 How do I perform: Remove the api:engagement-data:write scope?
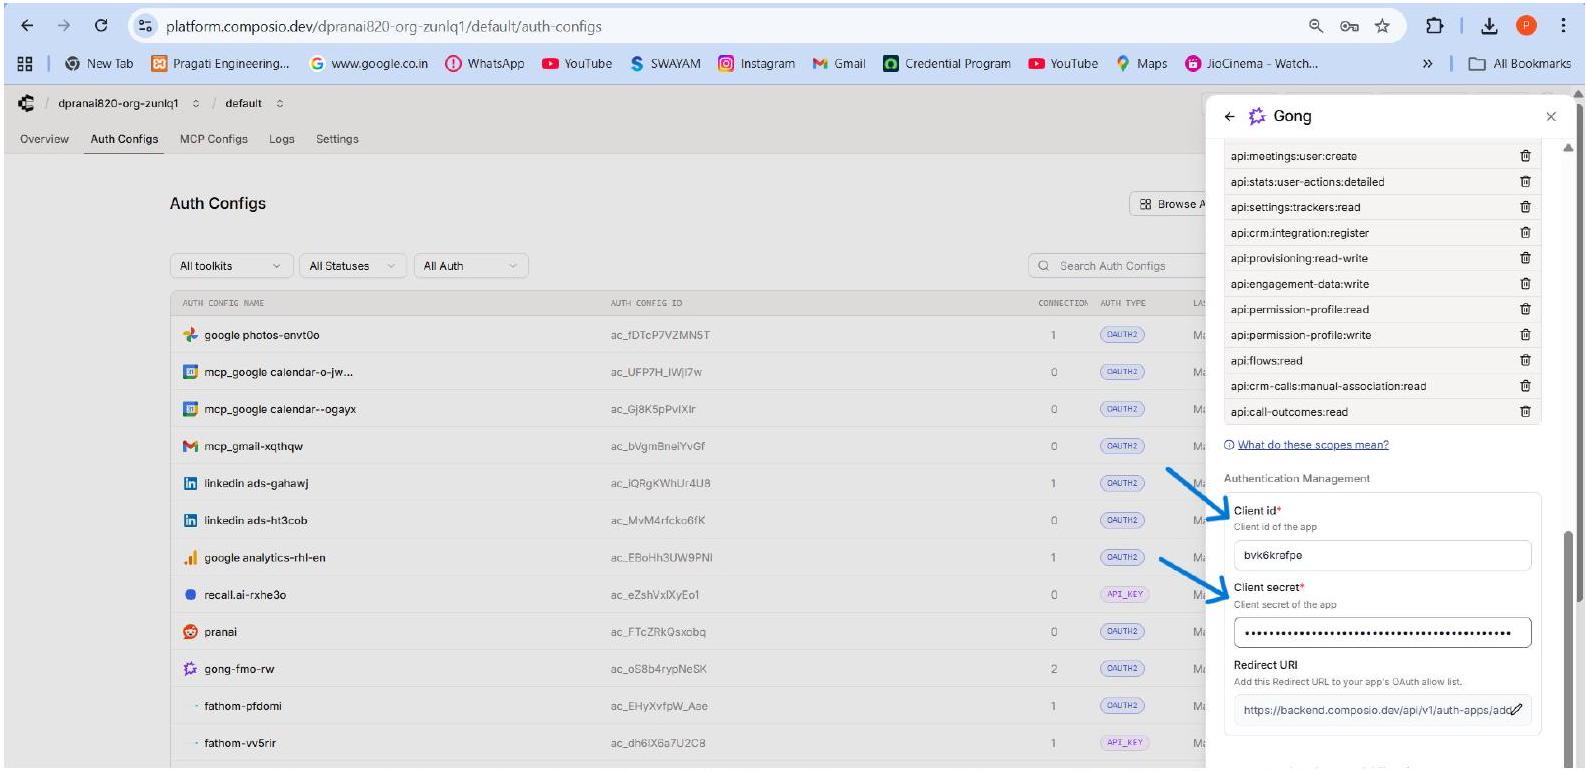[1524, 283]
